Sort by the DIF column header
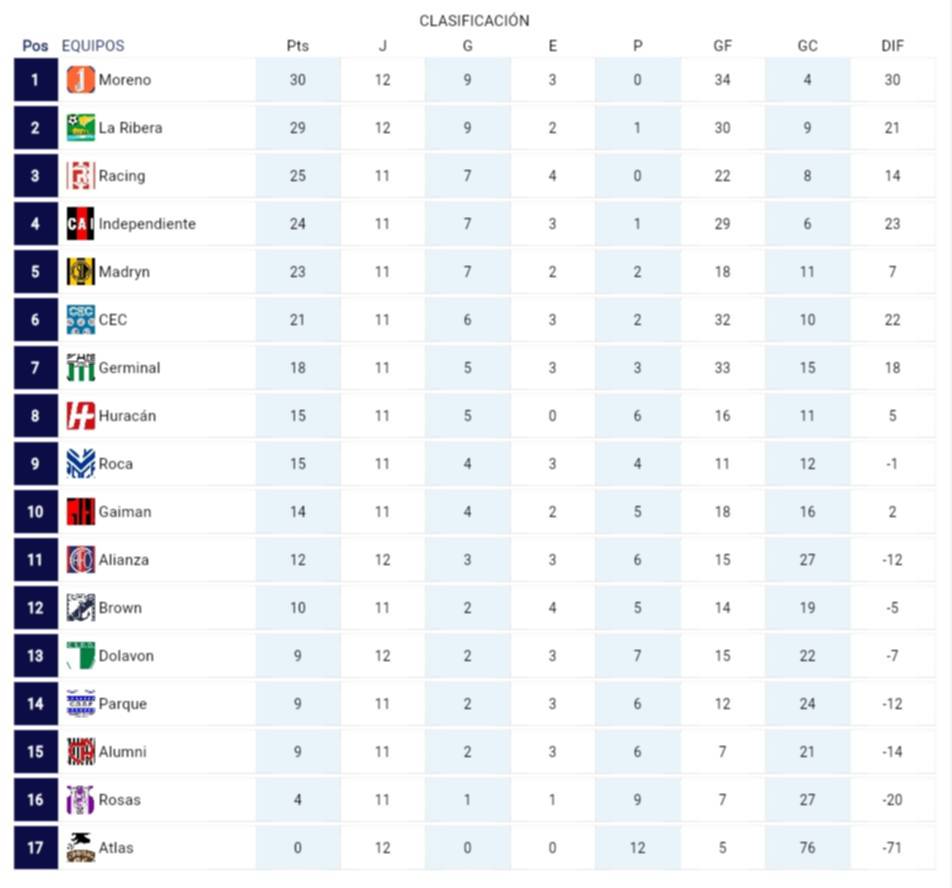This screenshot has width=952, height=888. 892,46
